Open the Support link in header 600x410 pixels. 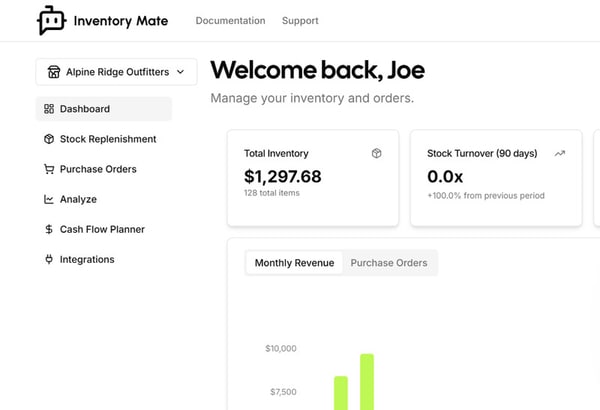click(x=300, y=21)
